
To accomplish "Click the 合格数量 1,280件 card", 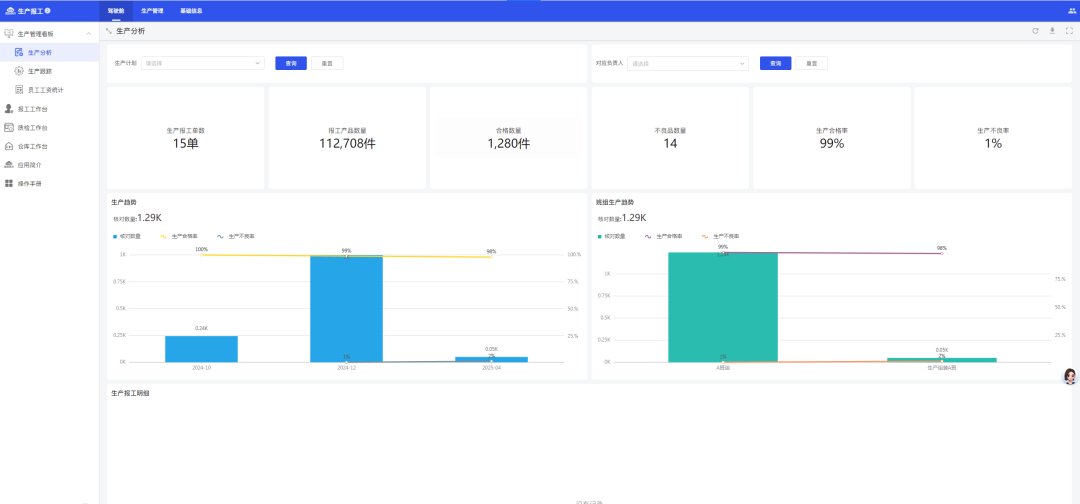I will (508, 138).
